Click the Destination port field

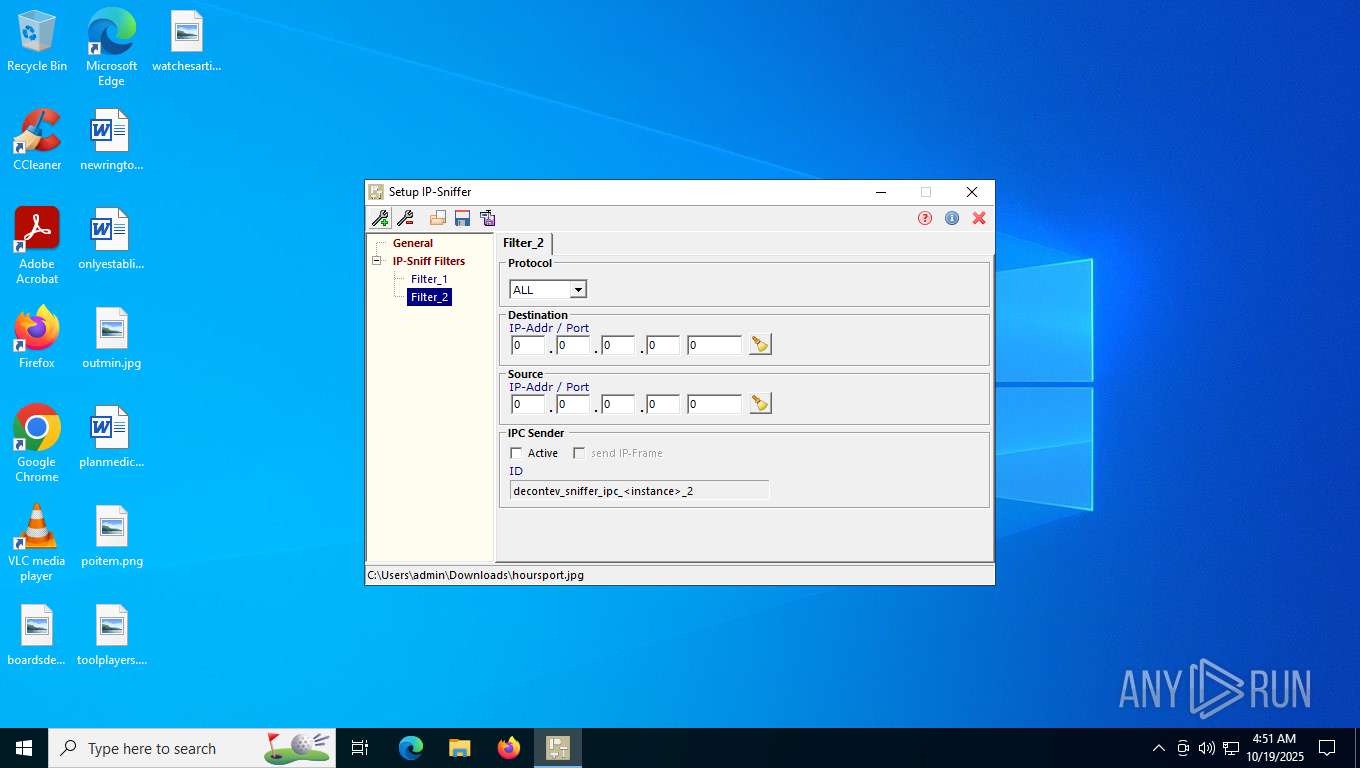[715, 345]
